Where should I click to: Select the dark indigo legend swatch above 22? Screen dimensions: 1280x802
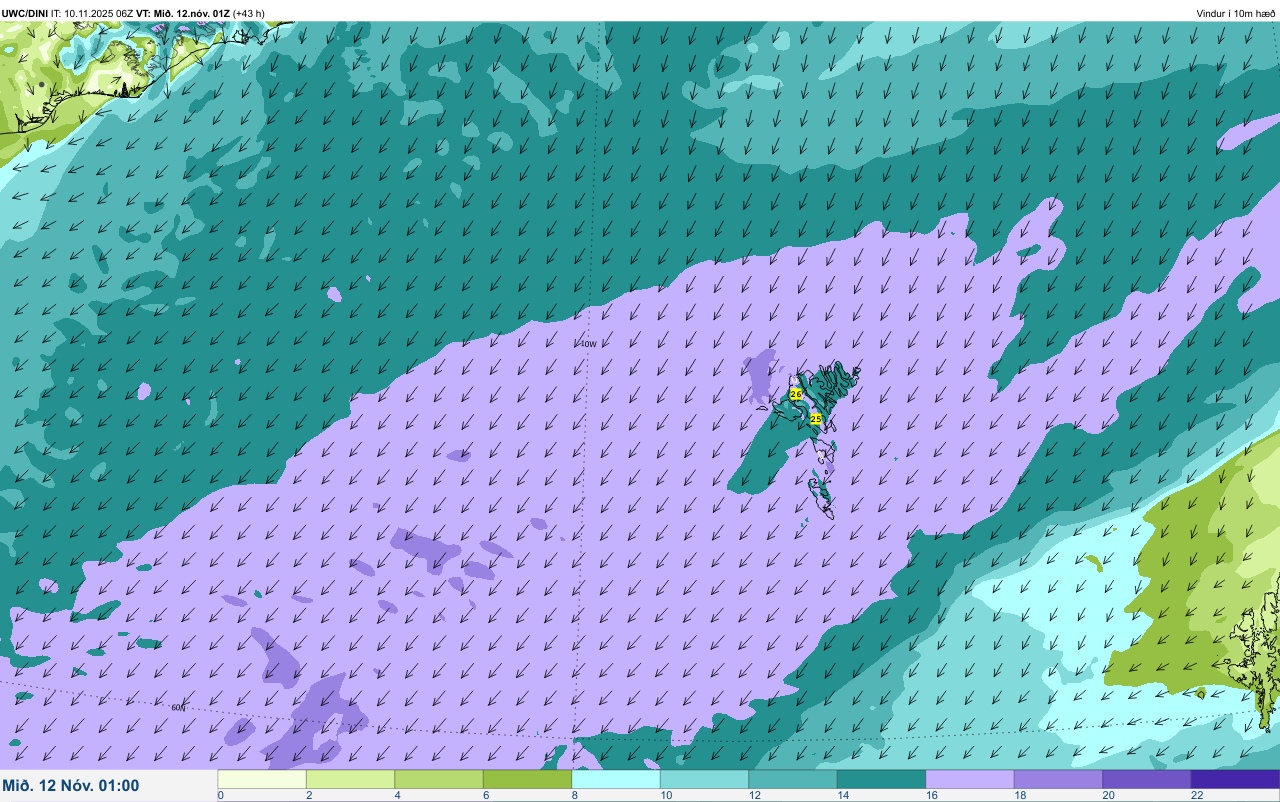pyautogui.click(x=1235, y=779)
